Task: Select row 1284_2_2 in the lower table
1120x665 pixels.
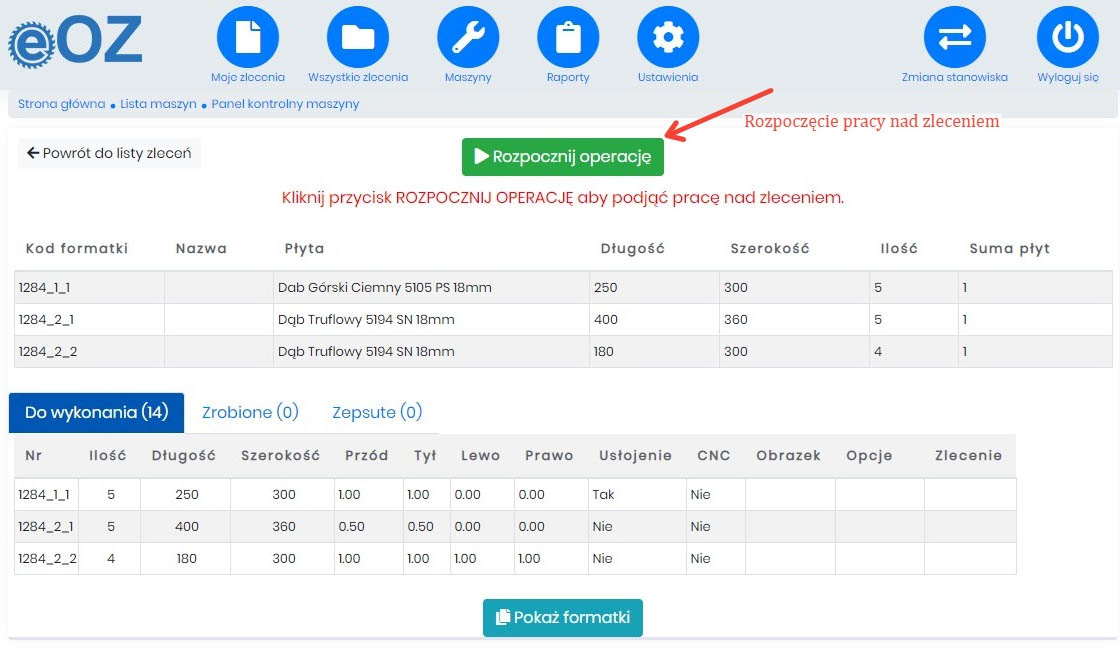Action: pyautogui.click(x=47, y=559)
